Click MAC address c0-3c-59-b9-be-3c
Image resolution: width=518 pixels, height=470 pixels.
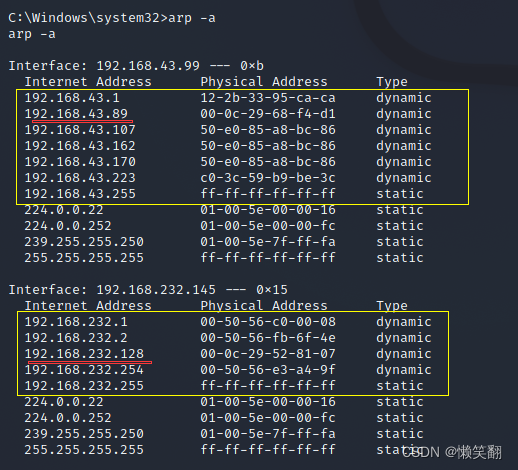[268, 178]
